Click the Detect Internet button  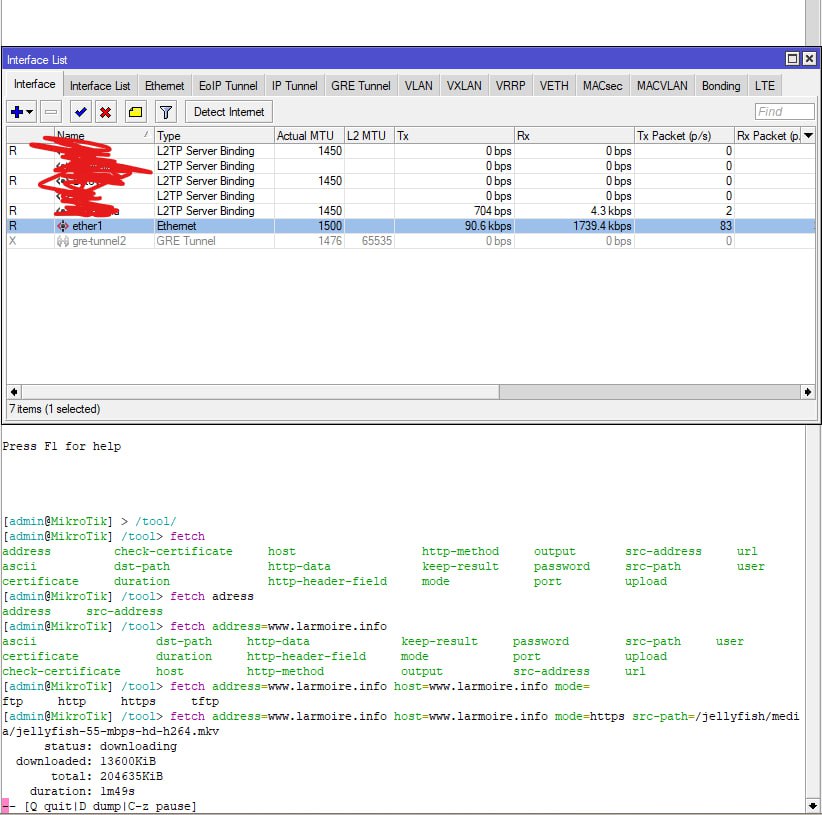pos(229,112)
